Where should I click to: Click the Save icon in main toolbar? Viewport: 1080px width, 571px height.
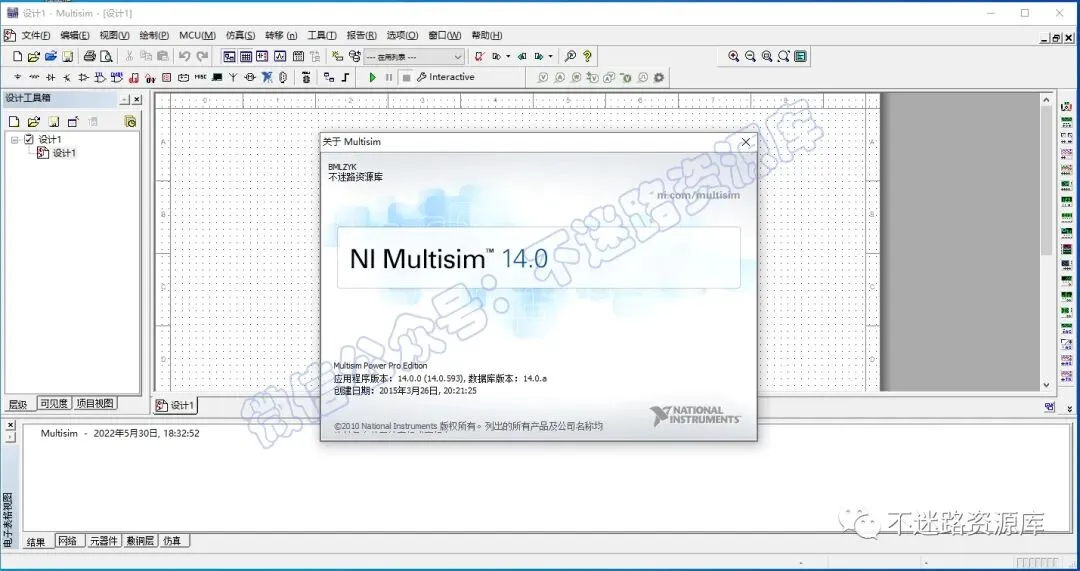(68, 56)
